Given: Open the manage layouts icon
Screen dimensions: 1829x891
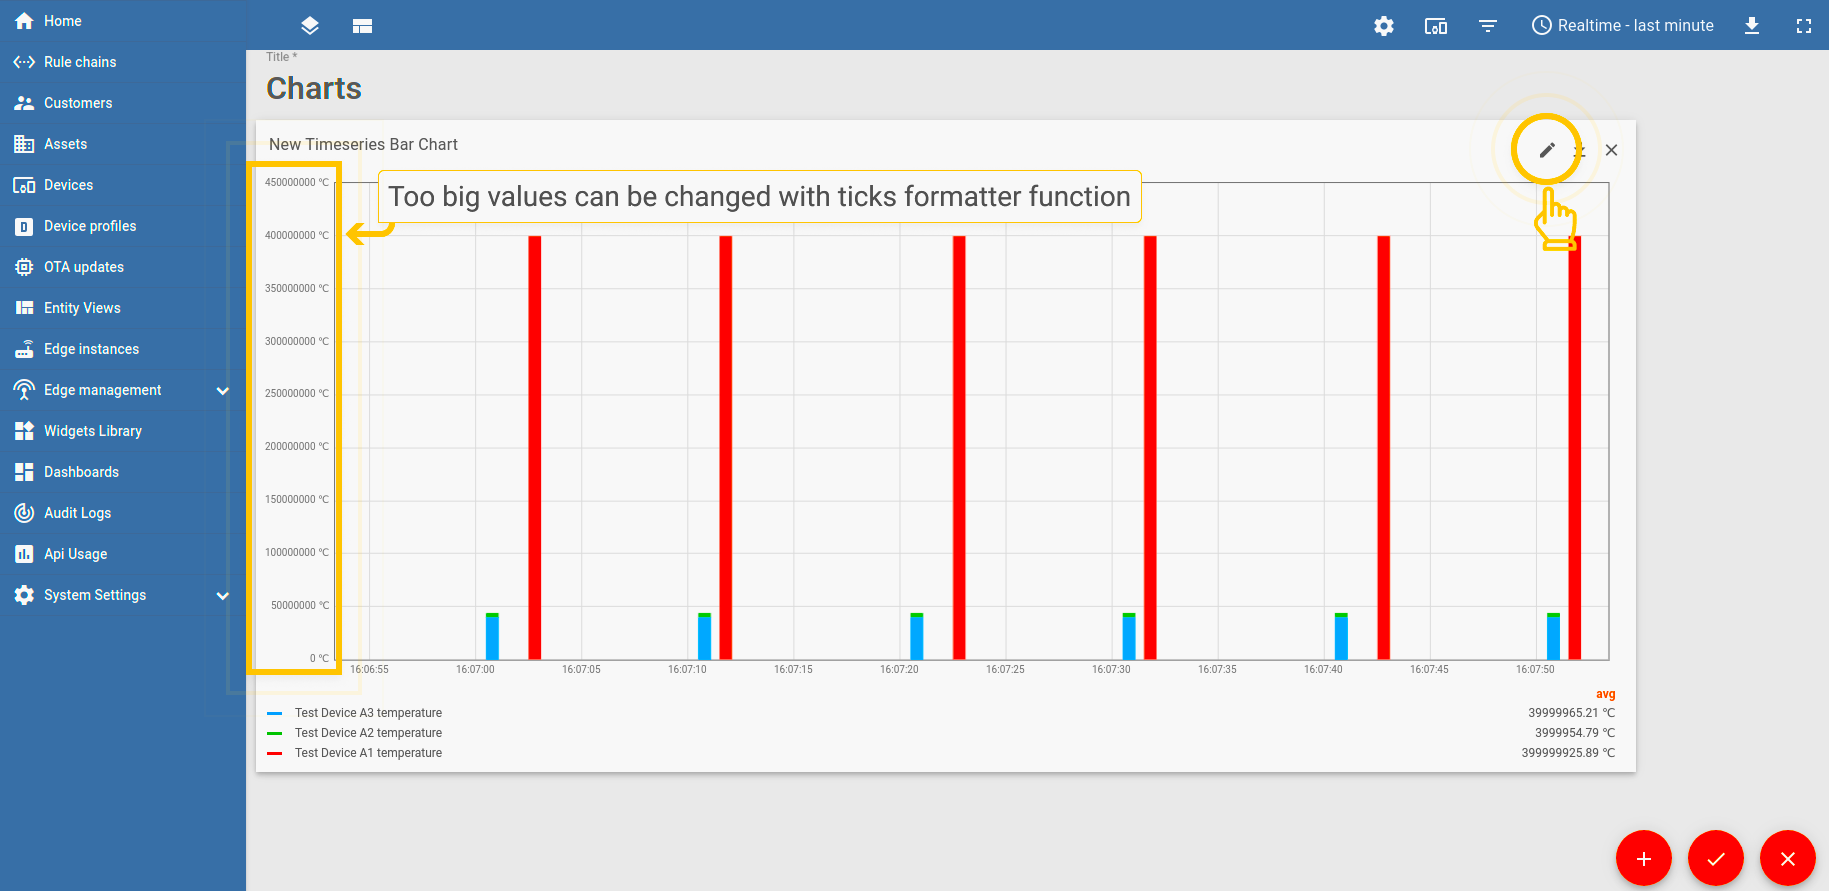Looking at the screenshot, I should [362, 26].
